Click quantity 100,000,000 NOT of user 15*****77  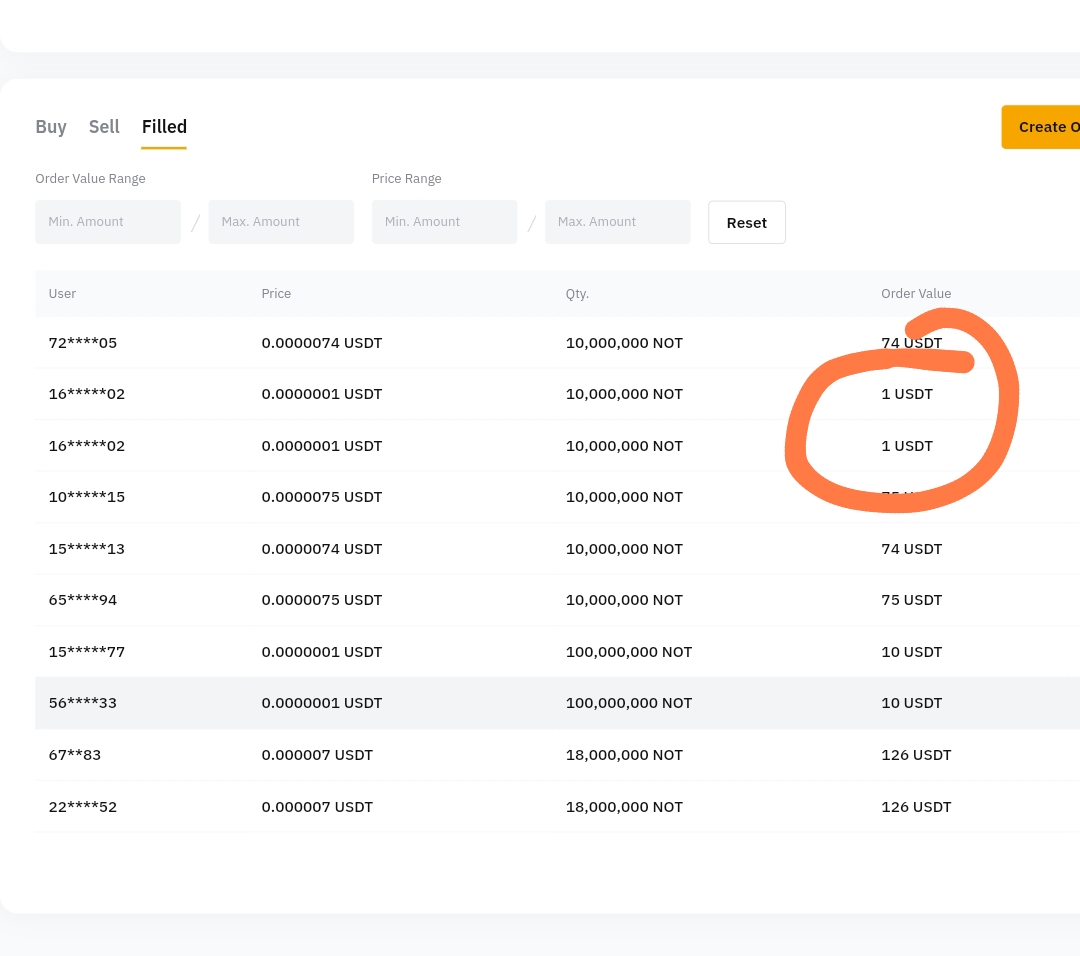pos(629,652)
